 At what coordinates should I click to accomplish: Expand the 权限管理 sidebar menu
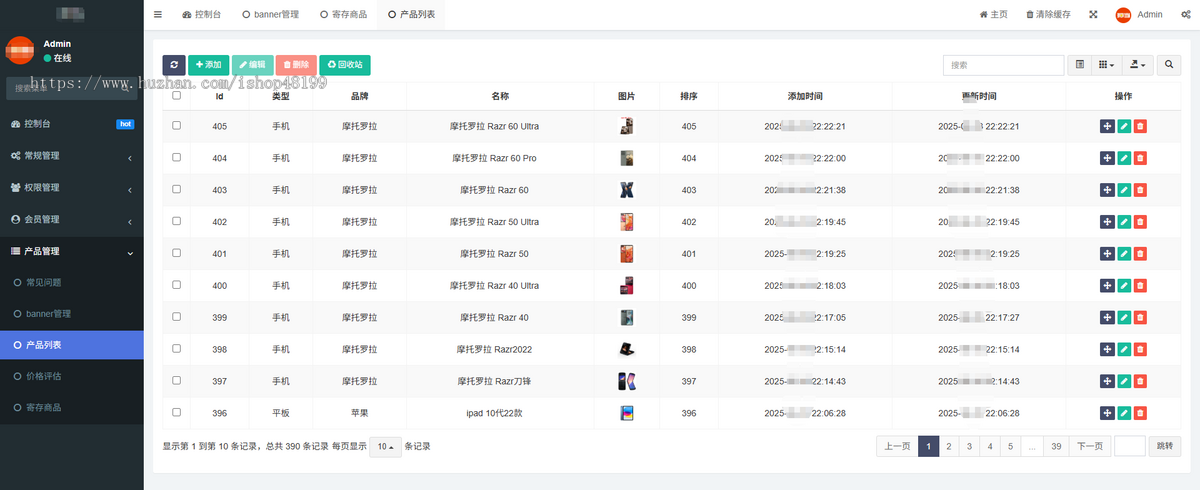pyautogui.click(x=72, y=188)
